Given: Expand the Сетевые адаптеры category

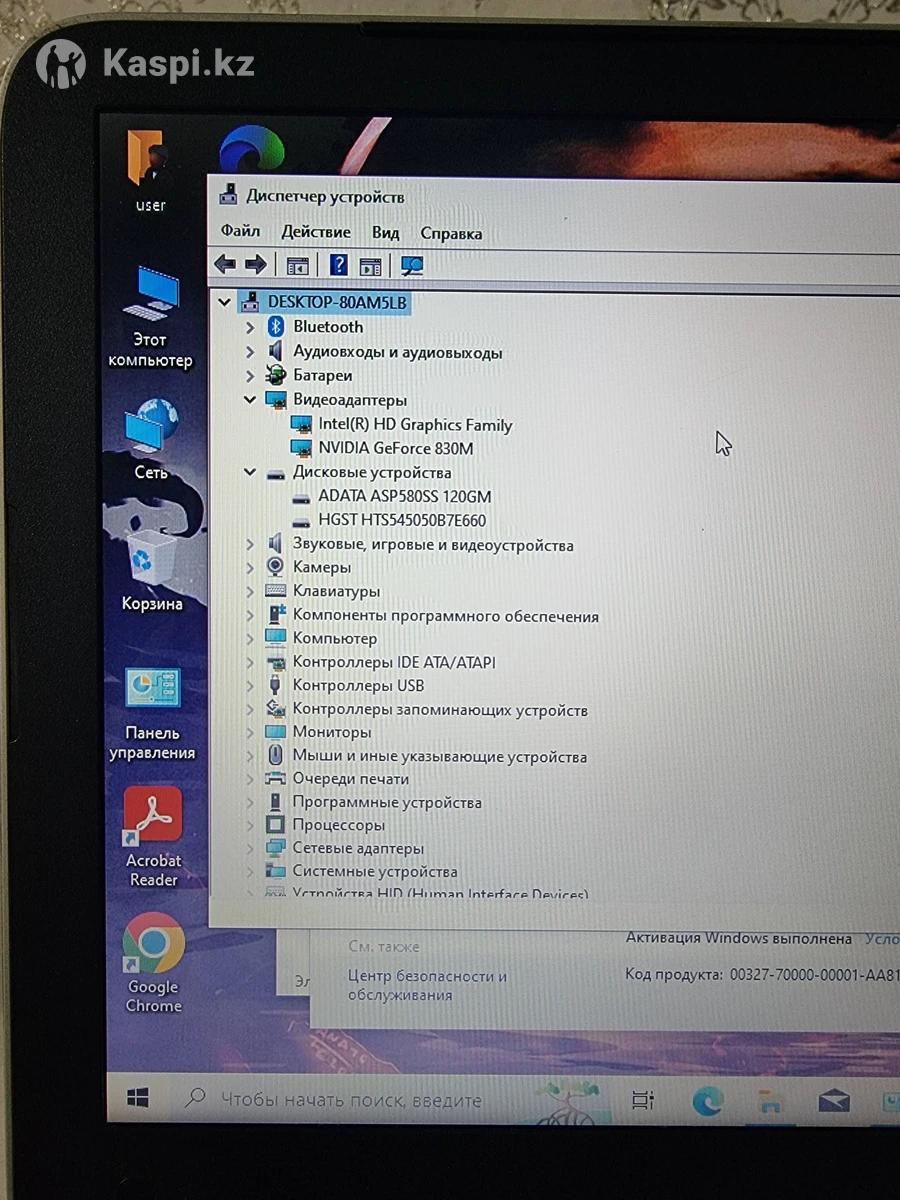Looking at the screenshot, I should pos(250,848).
